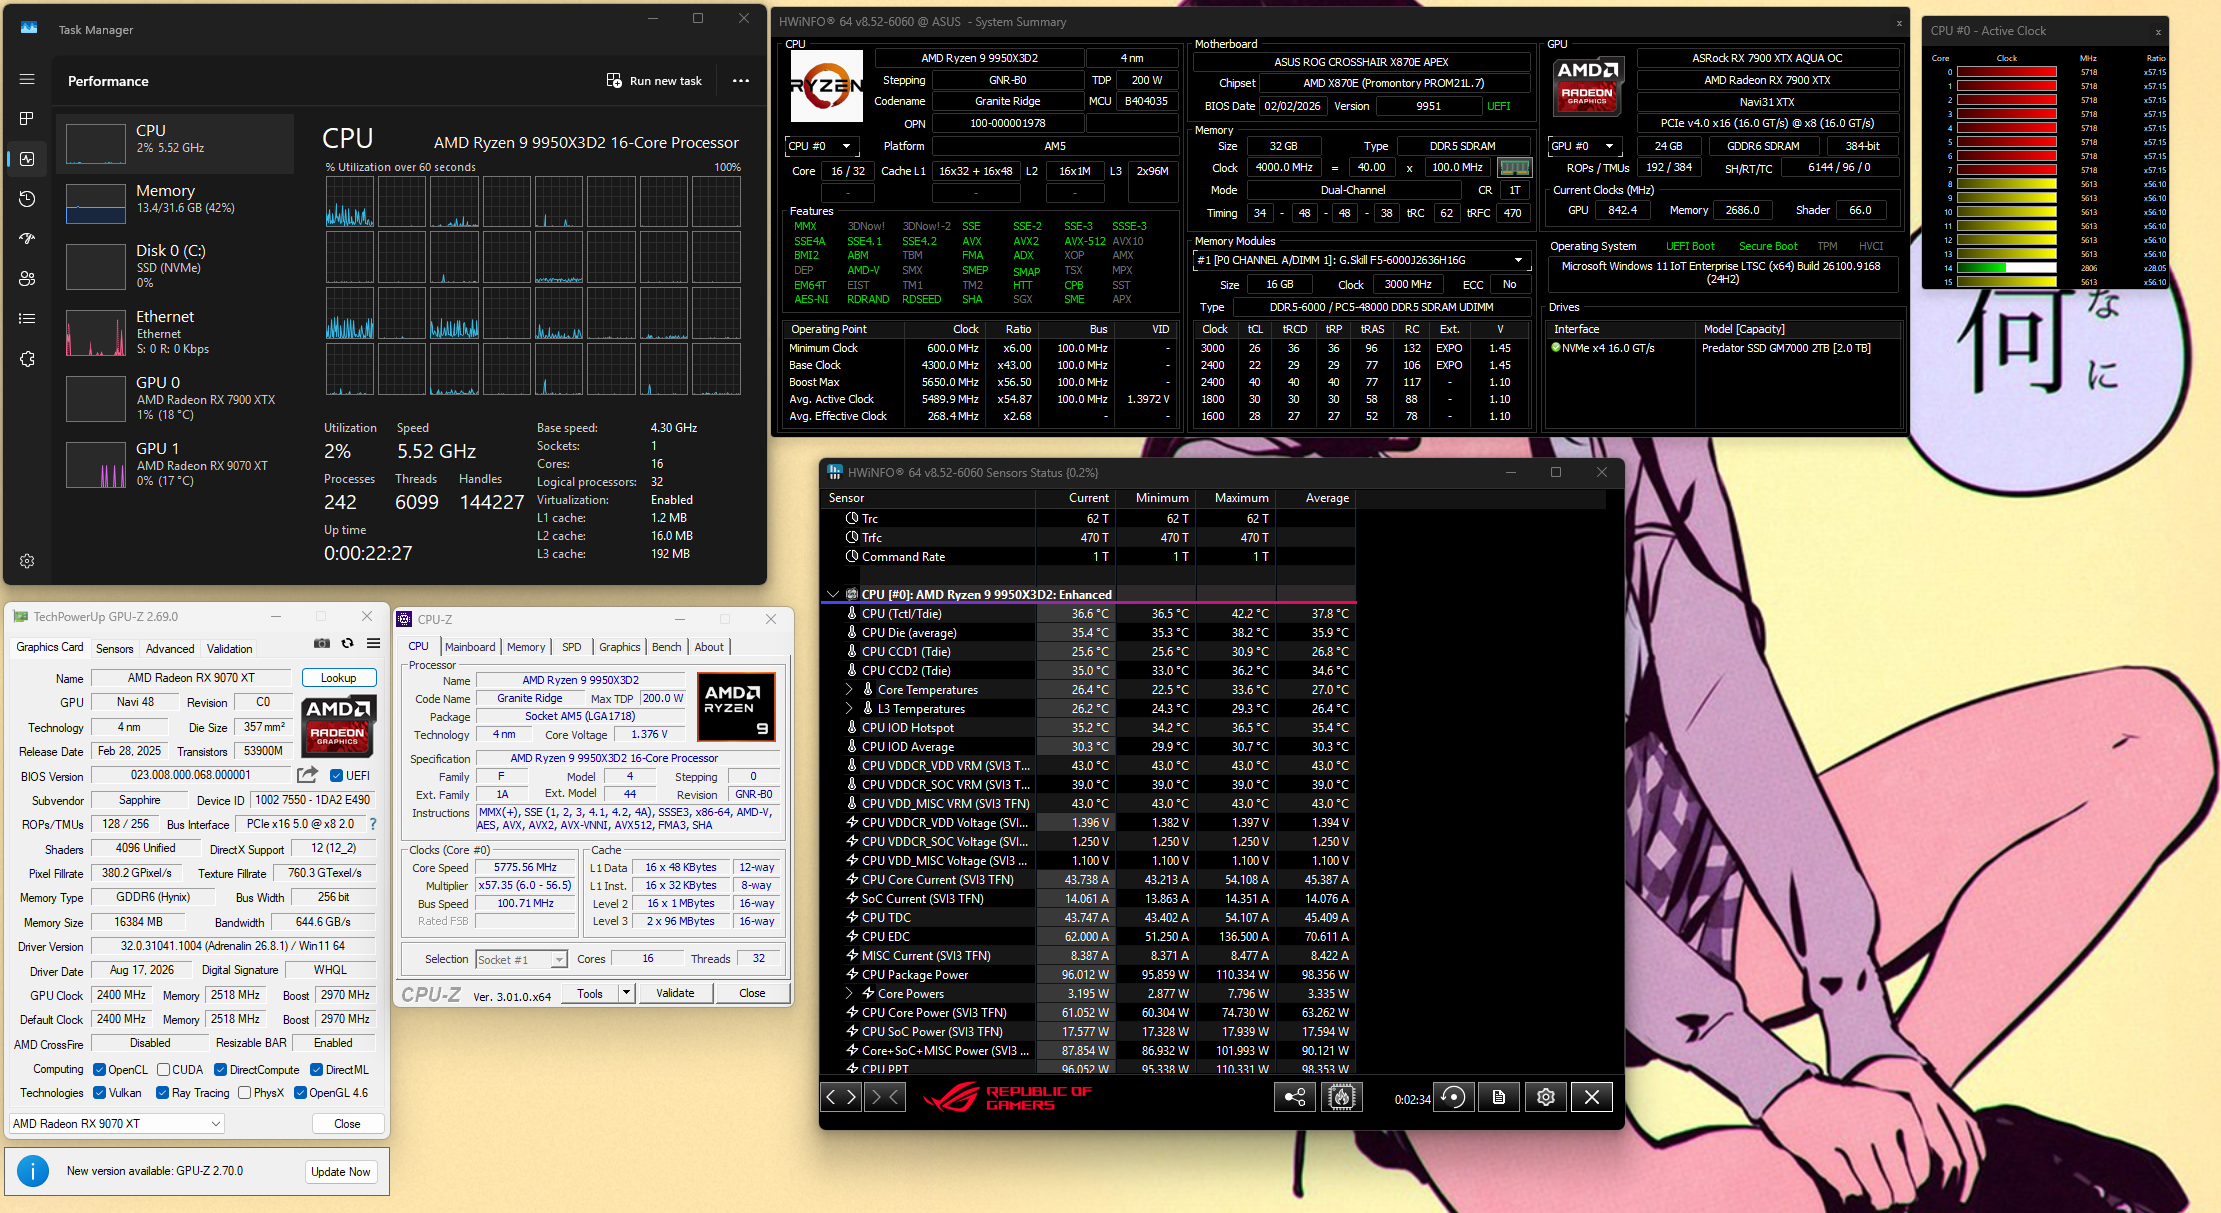Expand Core Temperatures sensor row

850,690
